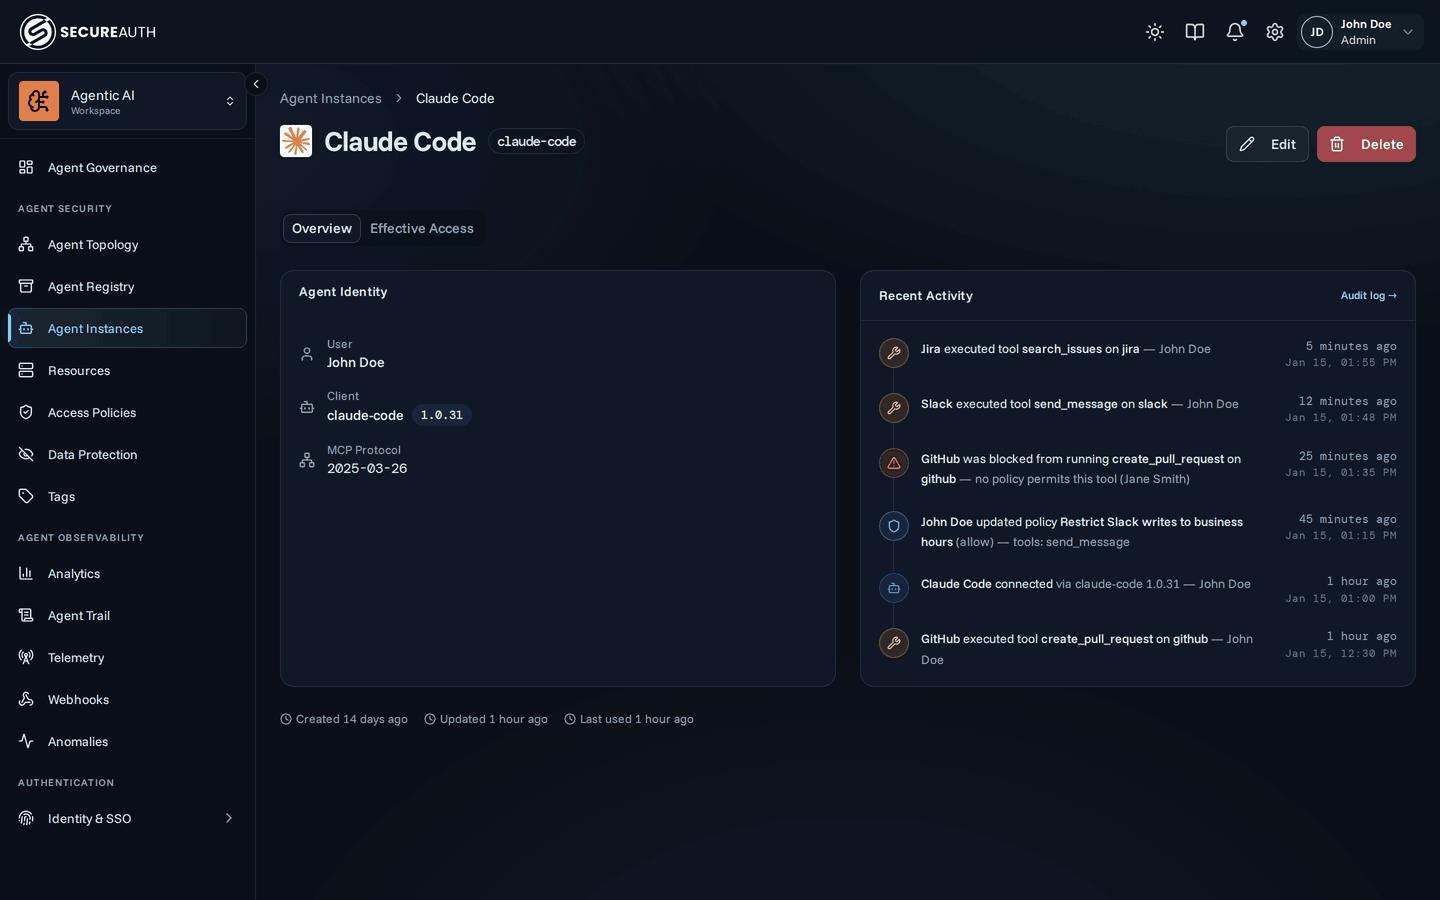Viewport: 1440px width, 900px height.
Task: Click the wrench icon for Slack send_message activity
Action: pos(894,408)
